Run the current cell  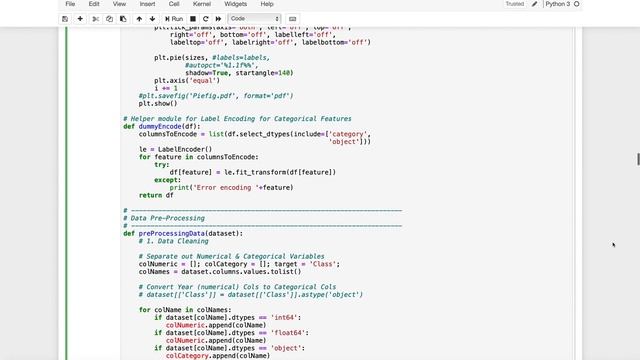pos(174,19)
